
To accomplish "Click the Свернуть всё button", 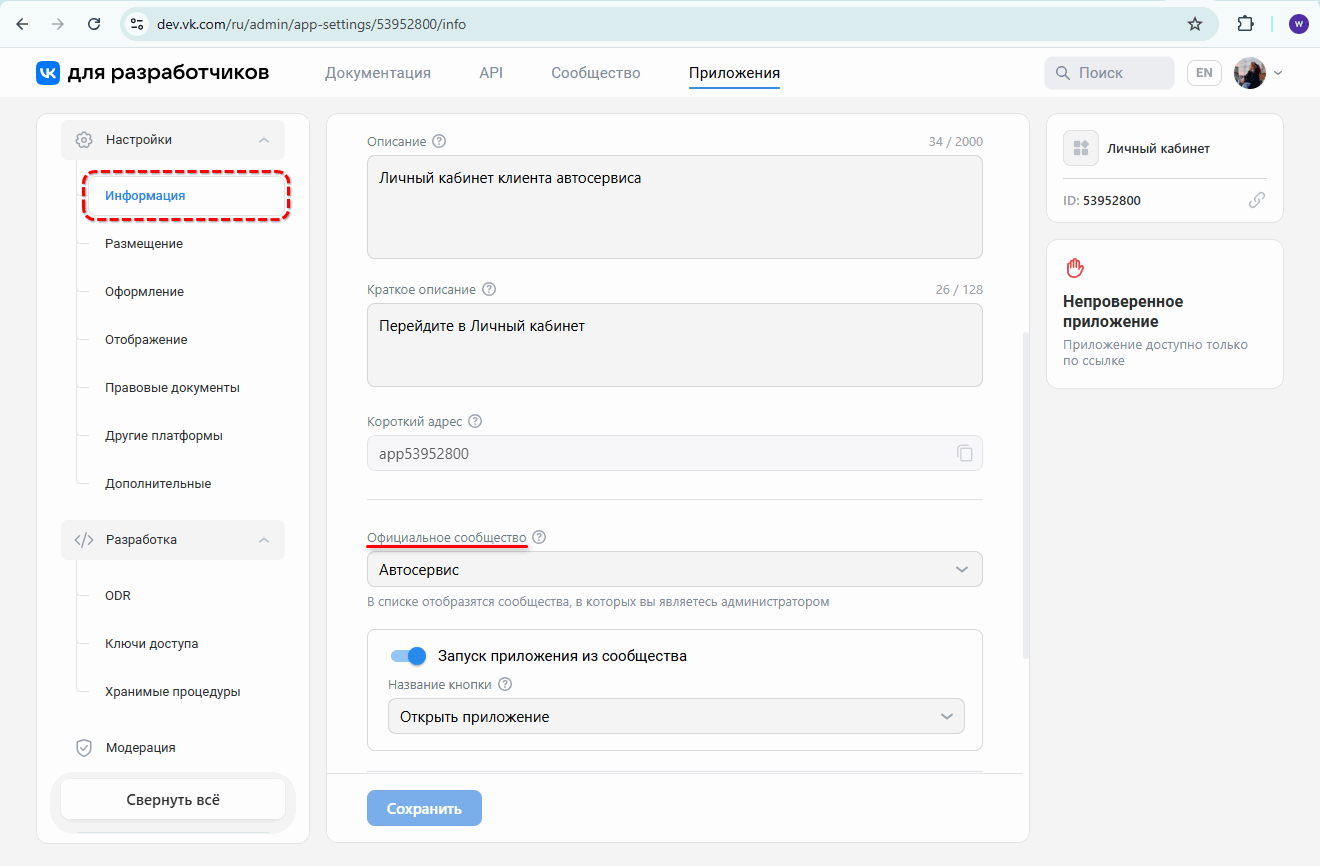I will tap(172, 798).
